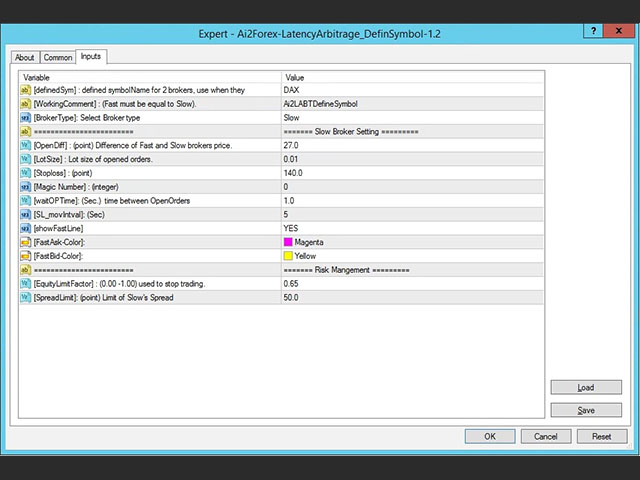The height and width of the screenshot is (480, 640).
Task: Select the '[Magic Number] : (integer)' row label
Action: coord(76,187)
